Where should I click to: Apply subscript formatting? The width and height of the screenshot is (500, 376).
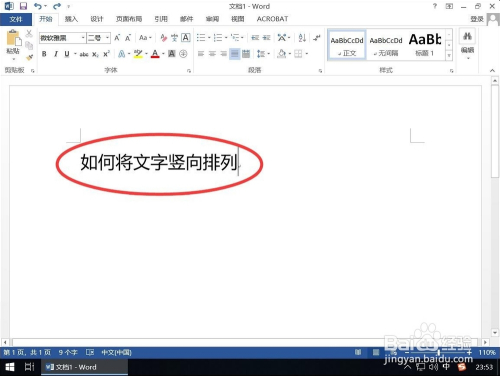(95, 54)
